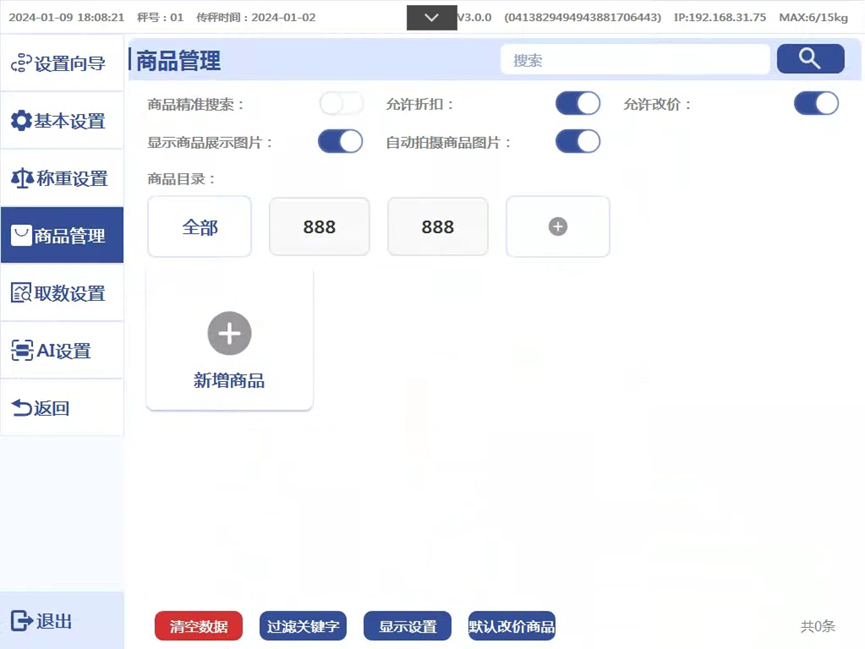
Task: Select the 全部 category tab
Action: [x=200, y=227]
